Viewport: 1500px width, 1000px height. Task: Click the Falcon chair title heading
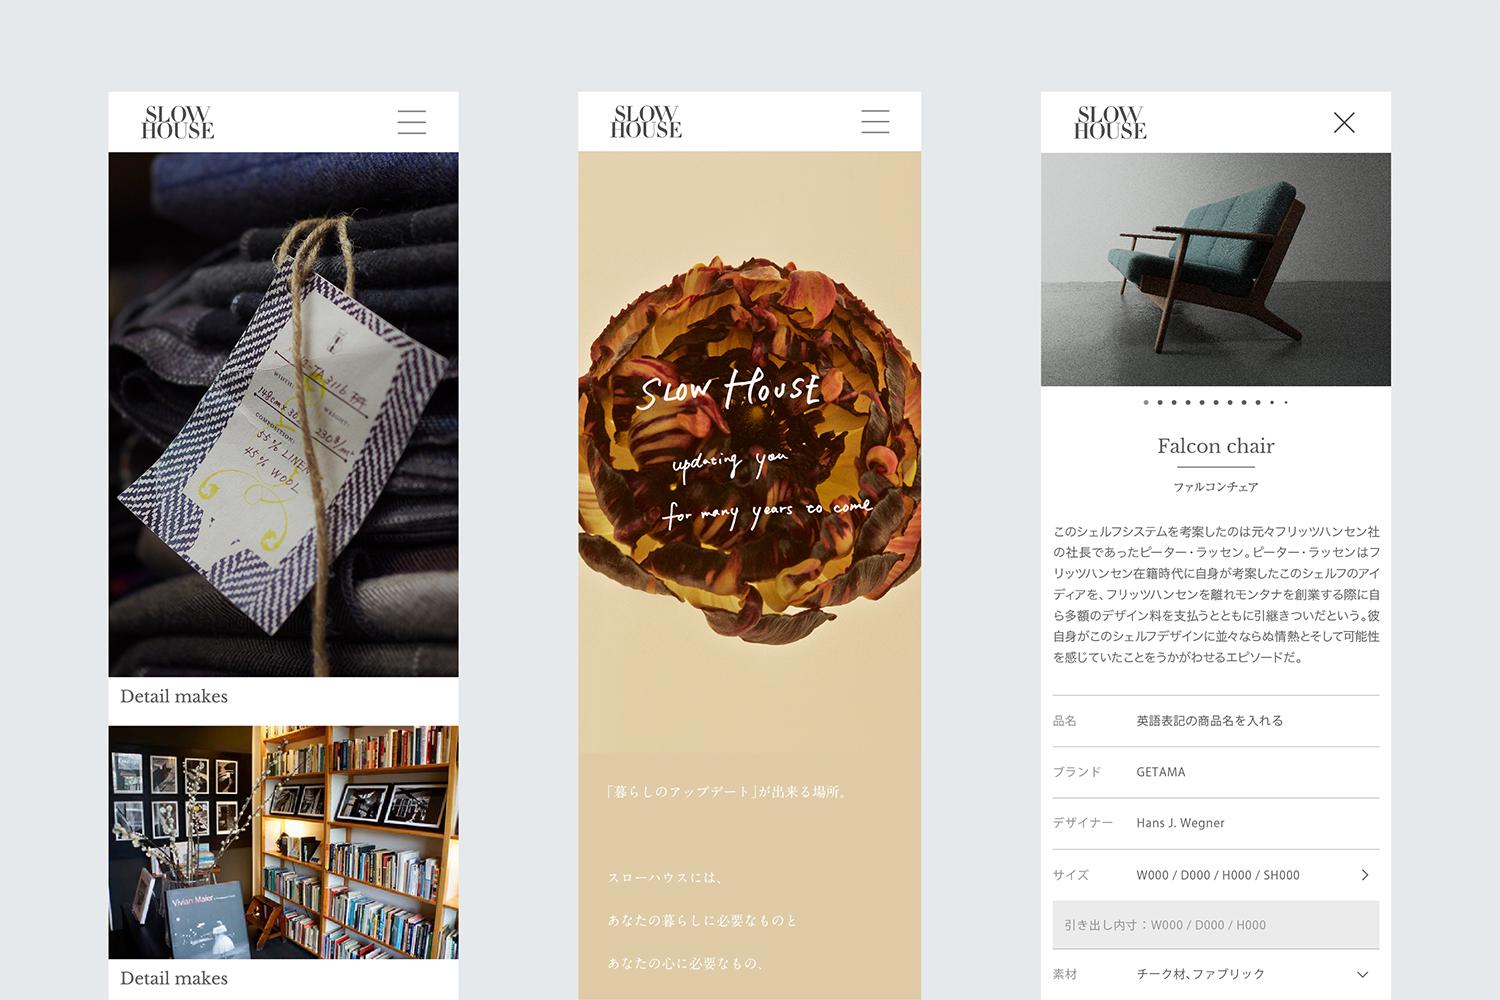tap(1216, 446)
